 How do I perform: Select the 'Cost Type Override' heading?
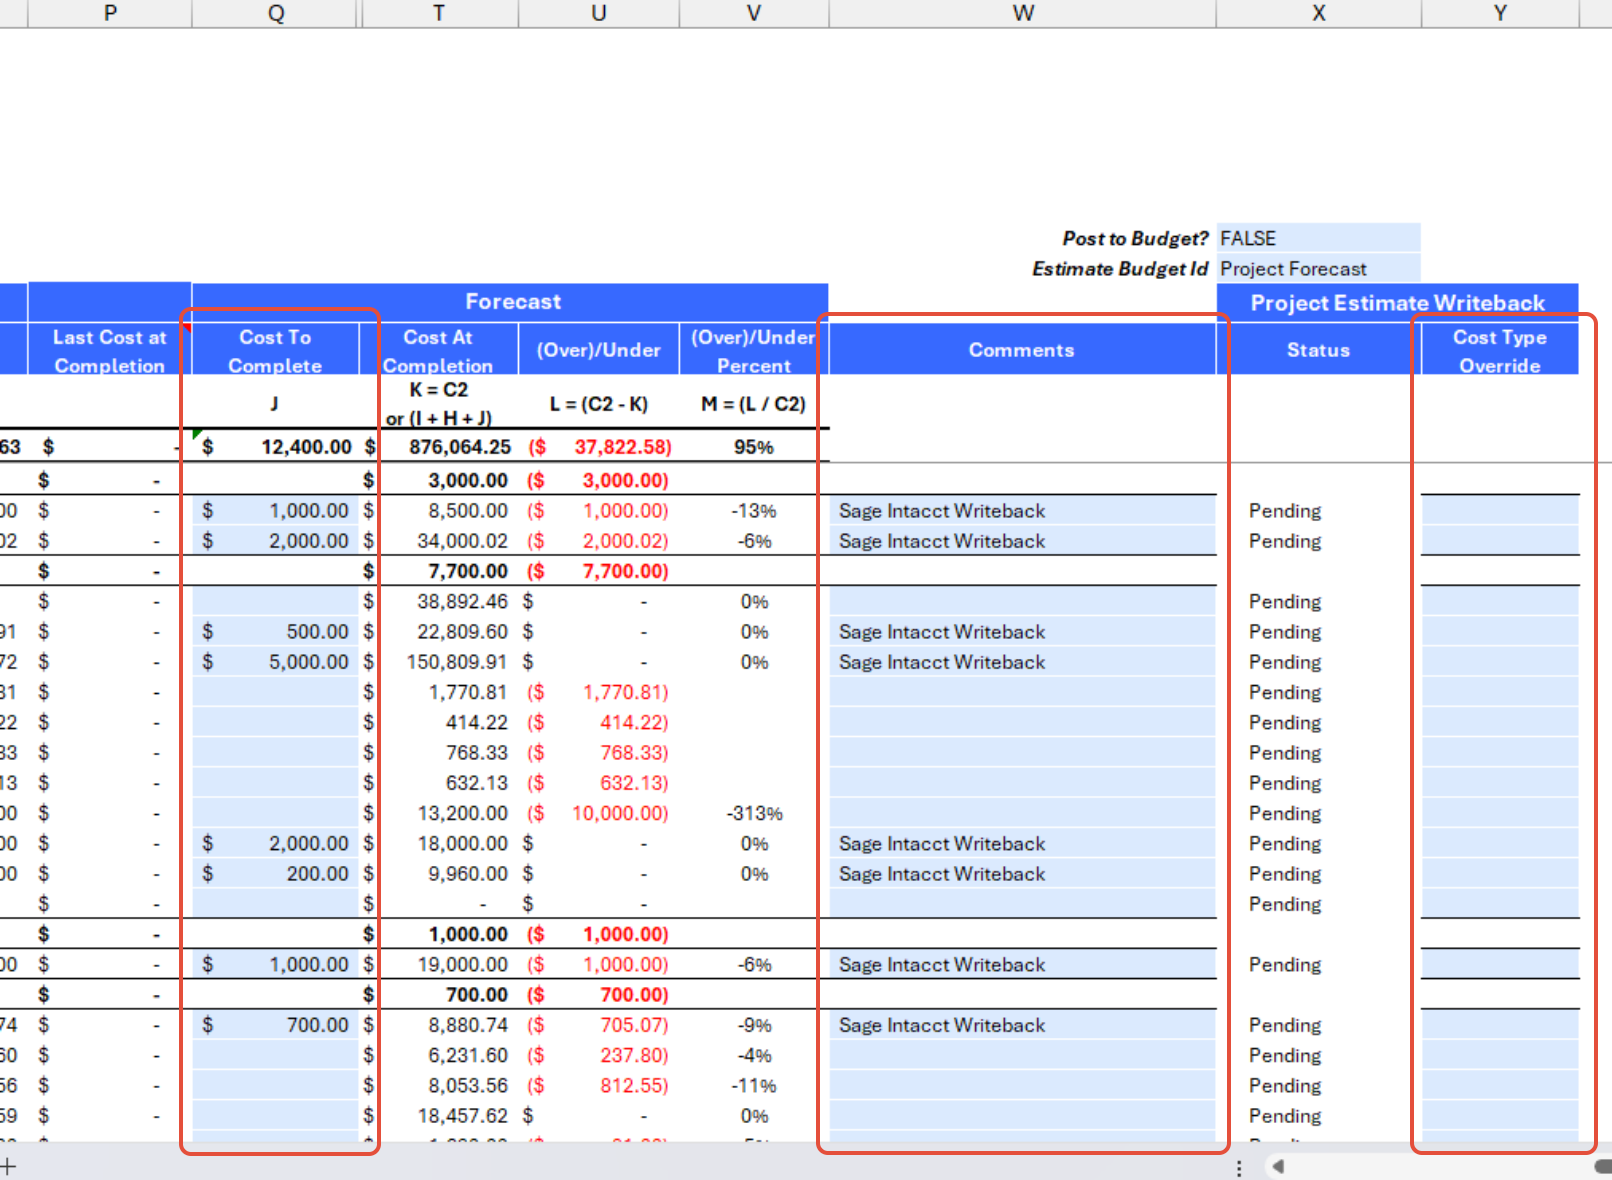point(1500,350)
